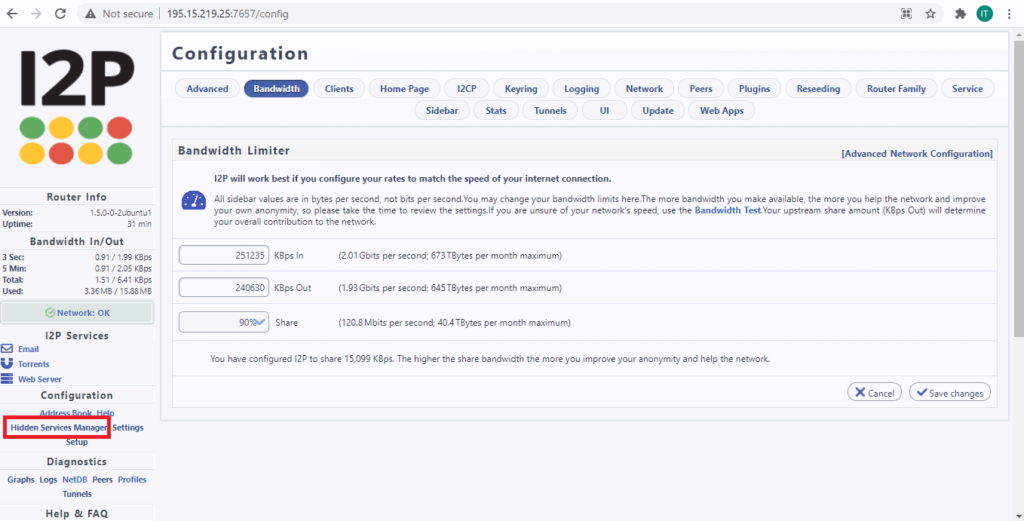Viewport: 1024px width, 521px height.
Task: Click the Bandwidth In/Out sidebar heading
Action: [76, 241]
